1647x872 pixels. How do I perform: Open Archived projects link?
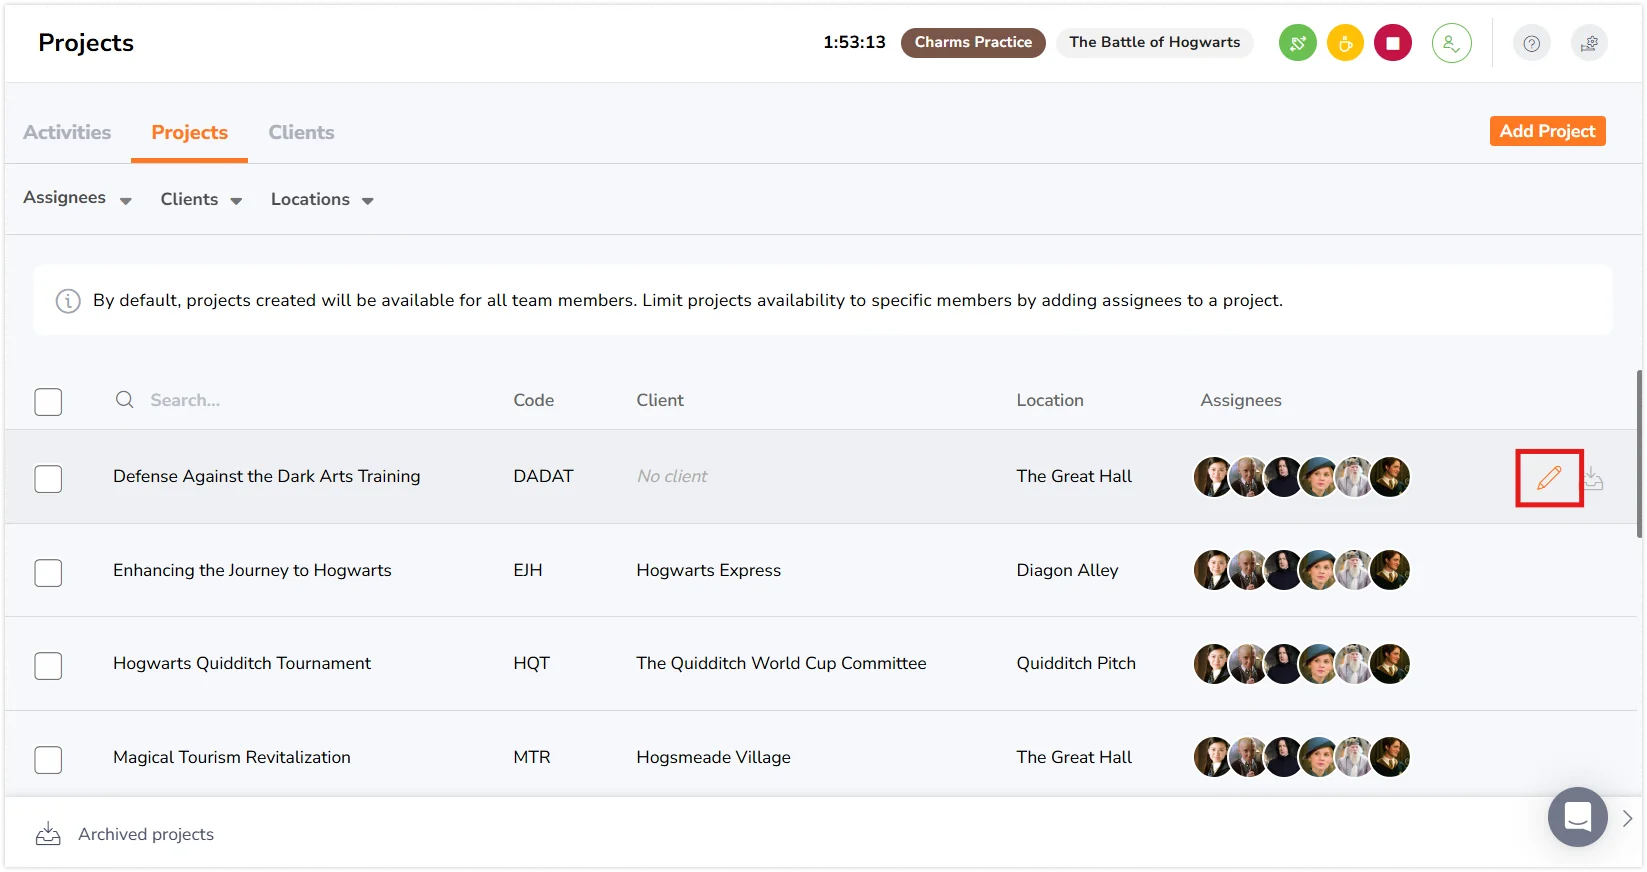pos(146,834)
